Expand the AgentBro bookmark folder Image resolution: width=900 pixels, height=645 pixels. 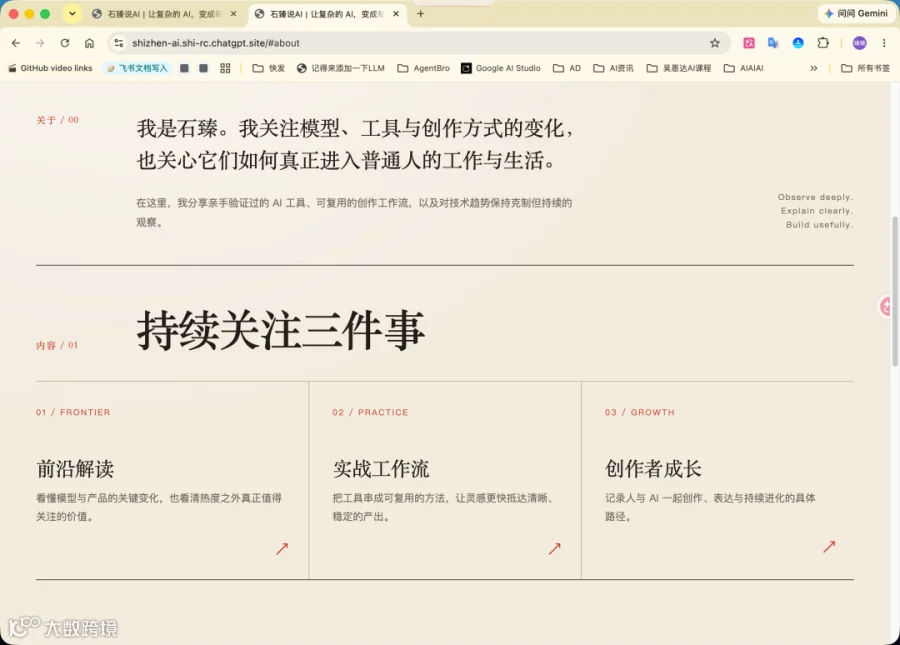click(424, 68)
